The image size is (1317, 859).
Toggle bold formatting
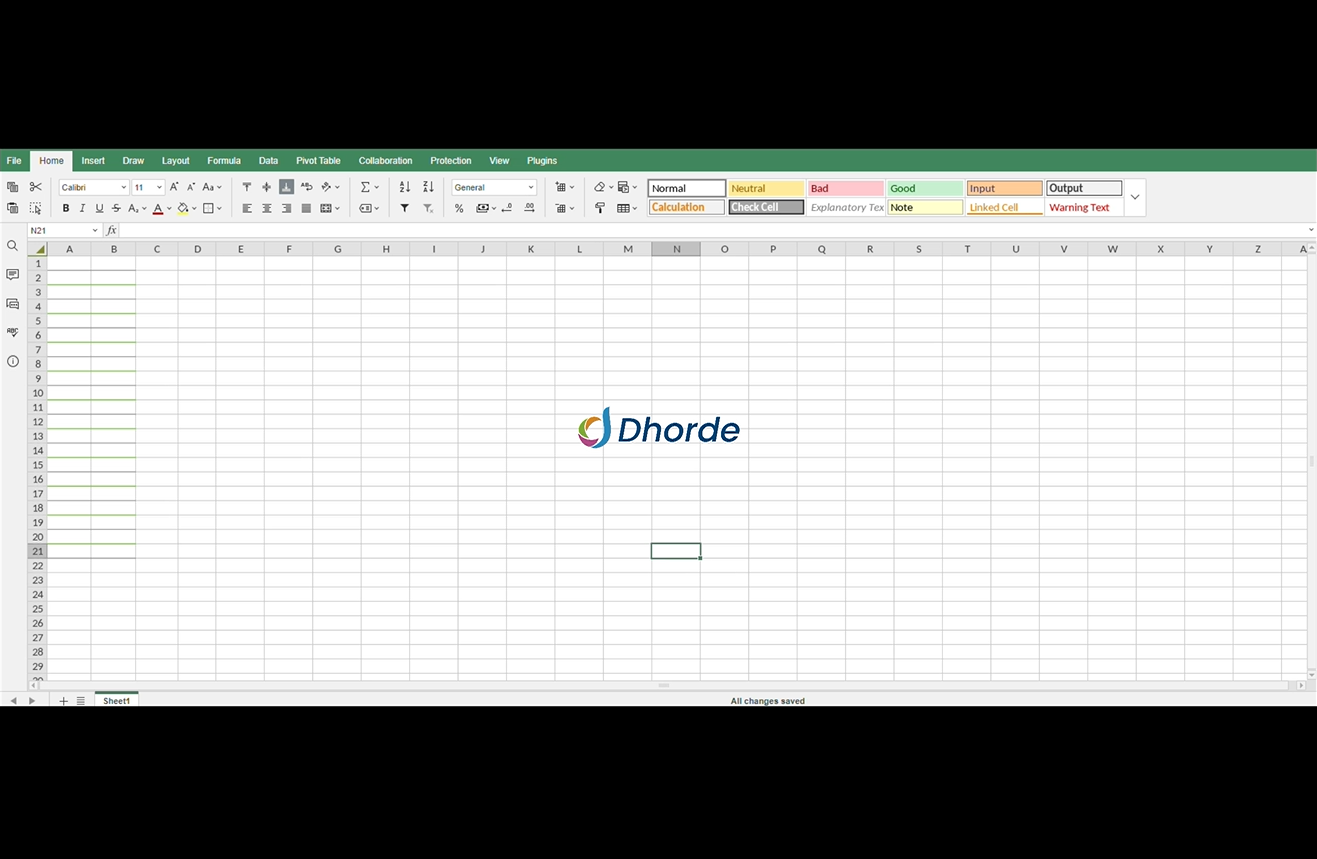tap(66, 208)
